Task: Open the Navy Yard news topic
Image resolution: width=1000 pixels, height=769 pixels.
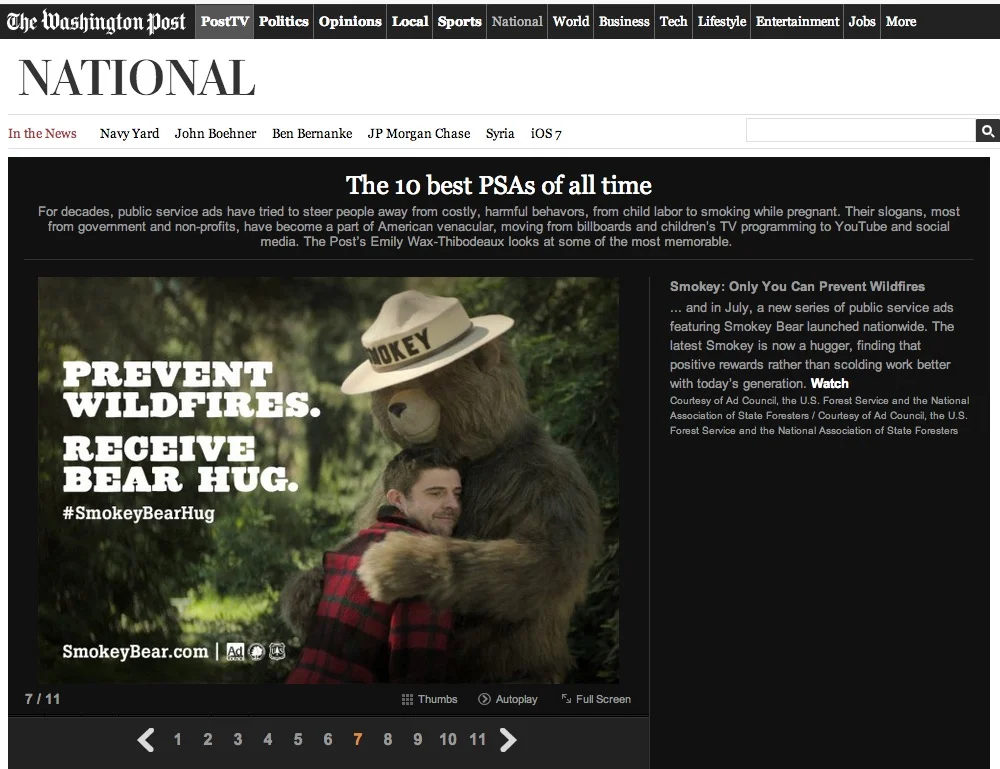Action: point(129,133)
